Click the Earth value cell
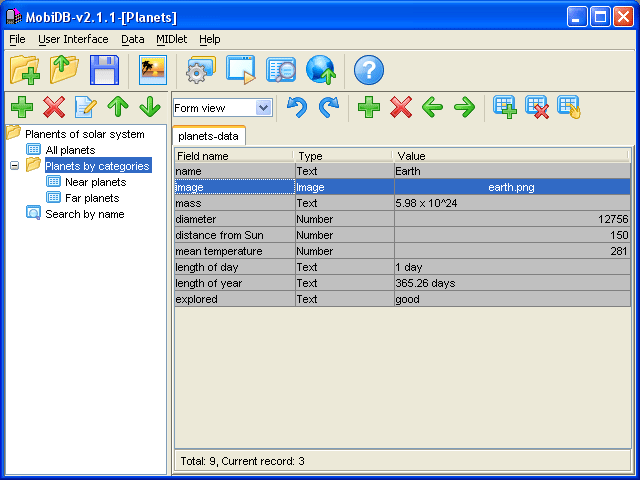The height and width of the screenshot is (480, 640). (512, 171)
